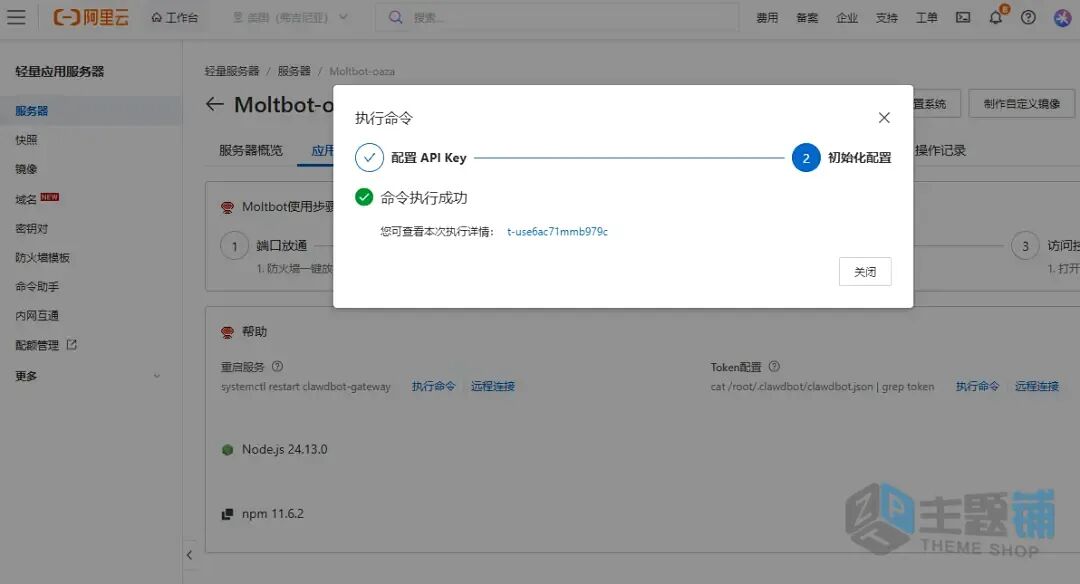Open the user avatar menu

click(x=1063, y=17)
